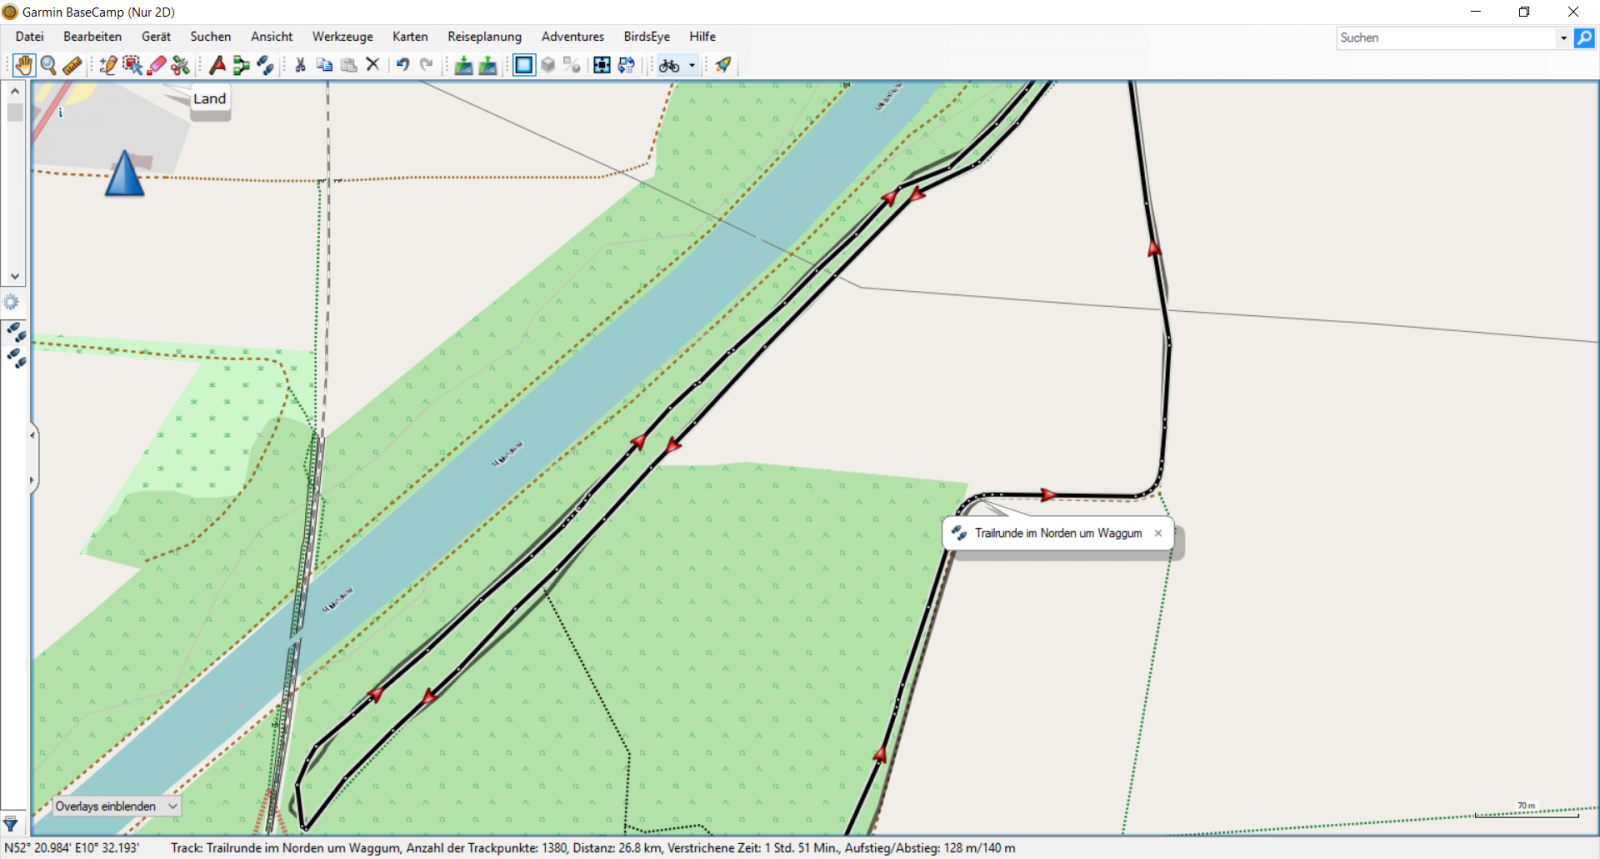The height and width of the screenshot is (859, 1600).
Task: Click Send to Device icon
Action: [464, 65]
